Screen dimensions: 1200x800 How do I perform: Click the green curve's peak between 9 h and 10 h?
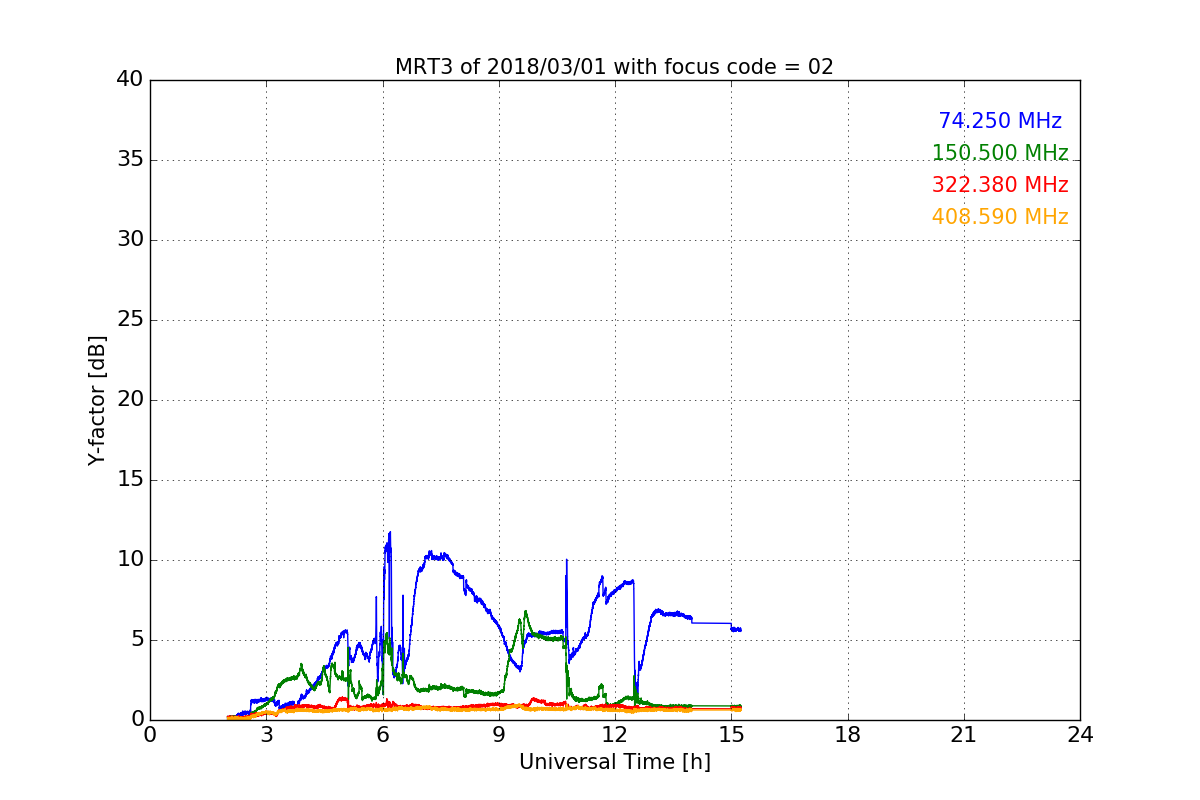(525, 612)
